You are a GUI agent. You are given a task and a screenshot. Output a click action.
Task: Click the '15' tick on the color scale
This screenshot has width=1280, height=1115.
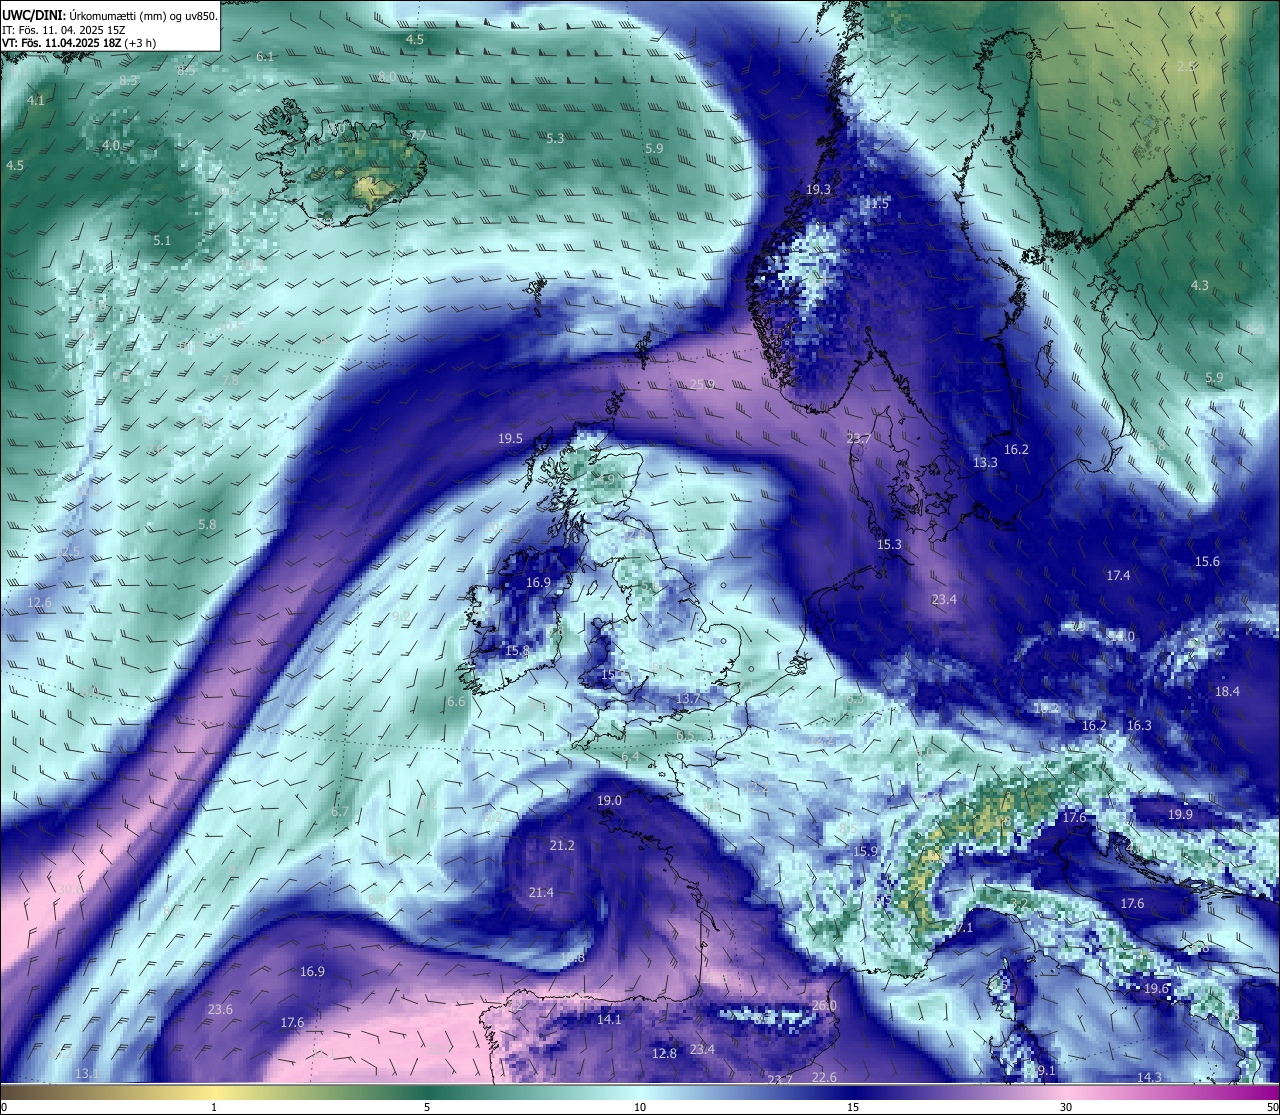[853, 1107]
